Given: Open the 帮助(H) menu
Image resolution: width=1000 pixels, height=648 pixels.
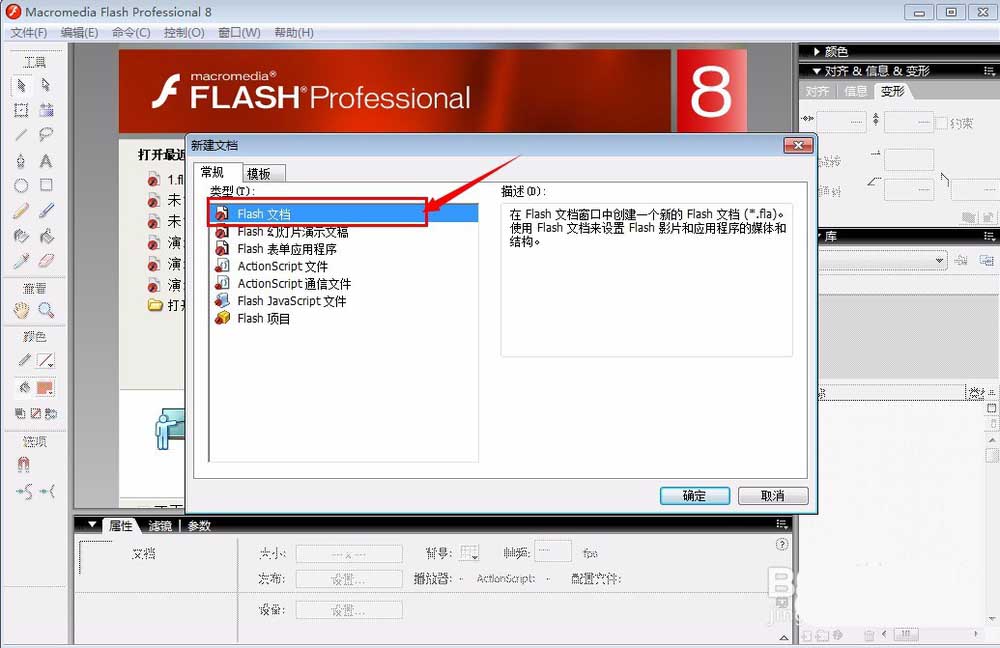Looking at the screenshot, I should coord(294,33).
